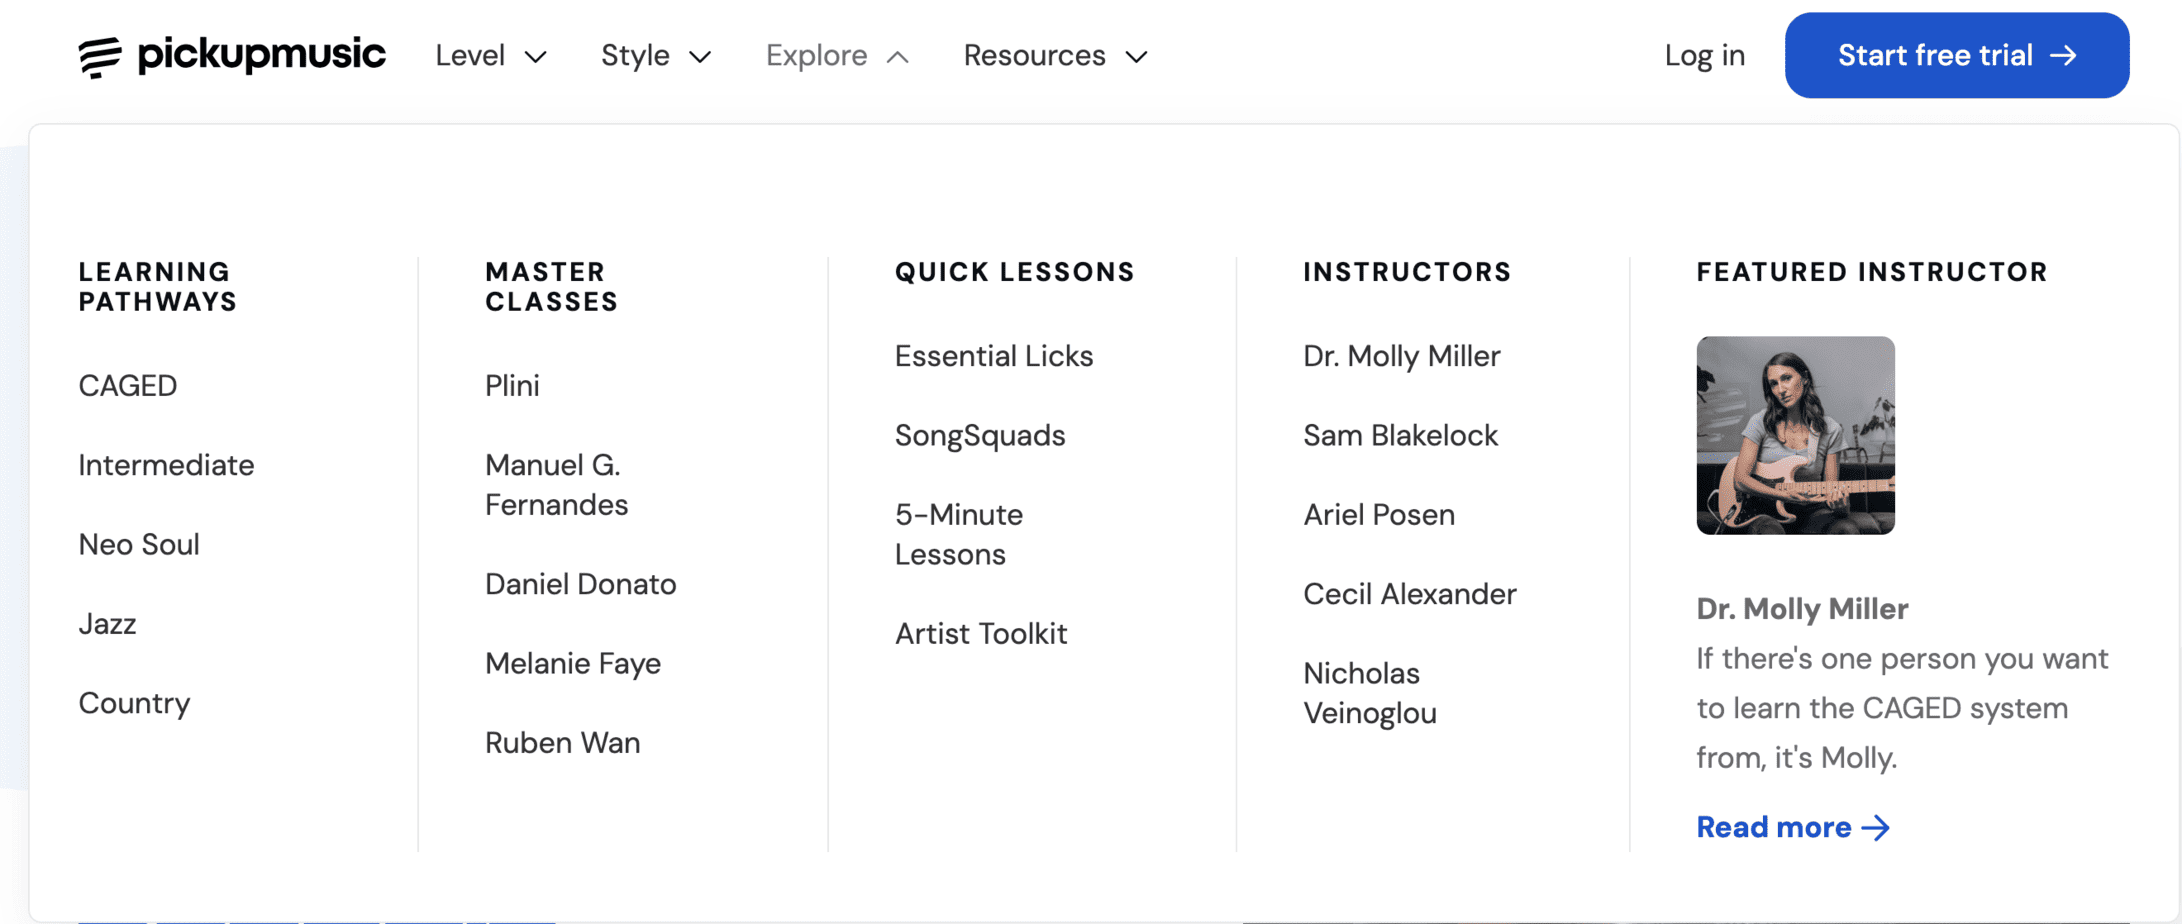Start a free trial
The height and width of the screenshot is (924, 2182).
1955,56
